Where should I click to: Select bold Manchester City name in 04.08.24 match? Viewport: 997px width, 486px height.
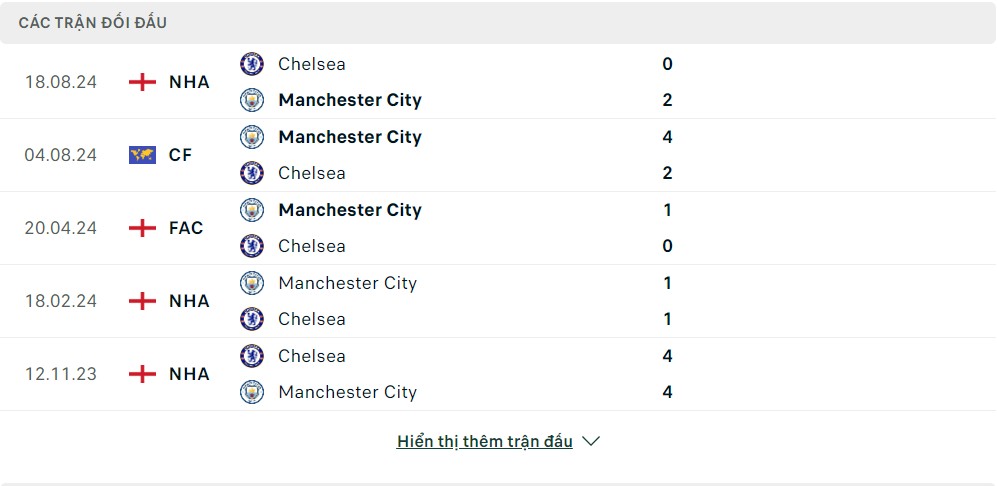350,137
